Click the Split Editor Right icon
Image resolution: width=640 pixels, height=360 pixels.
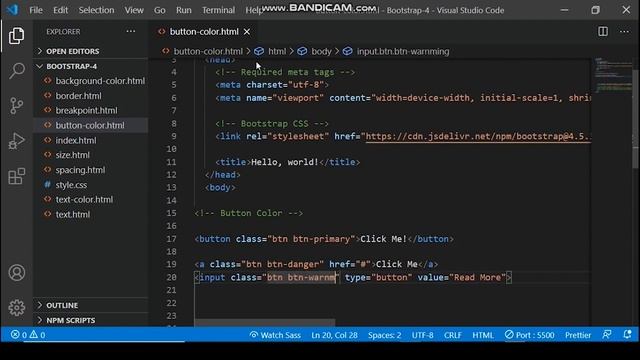tap(603, 31)
